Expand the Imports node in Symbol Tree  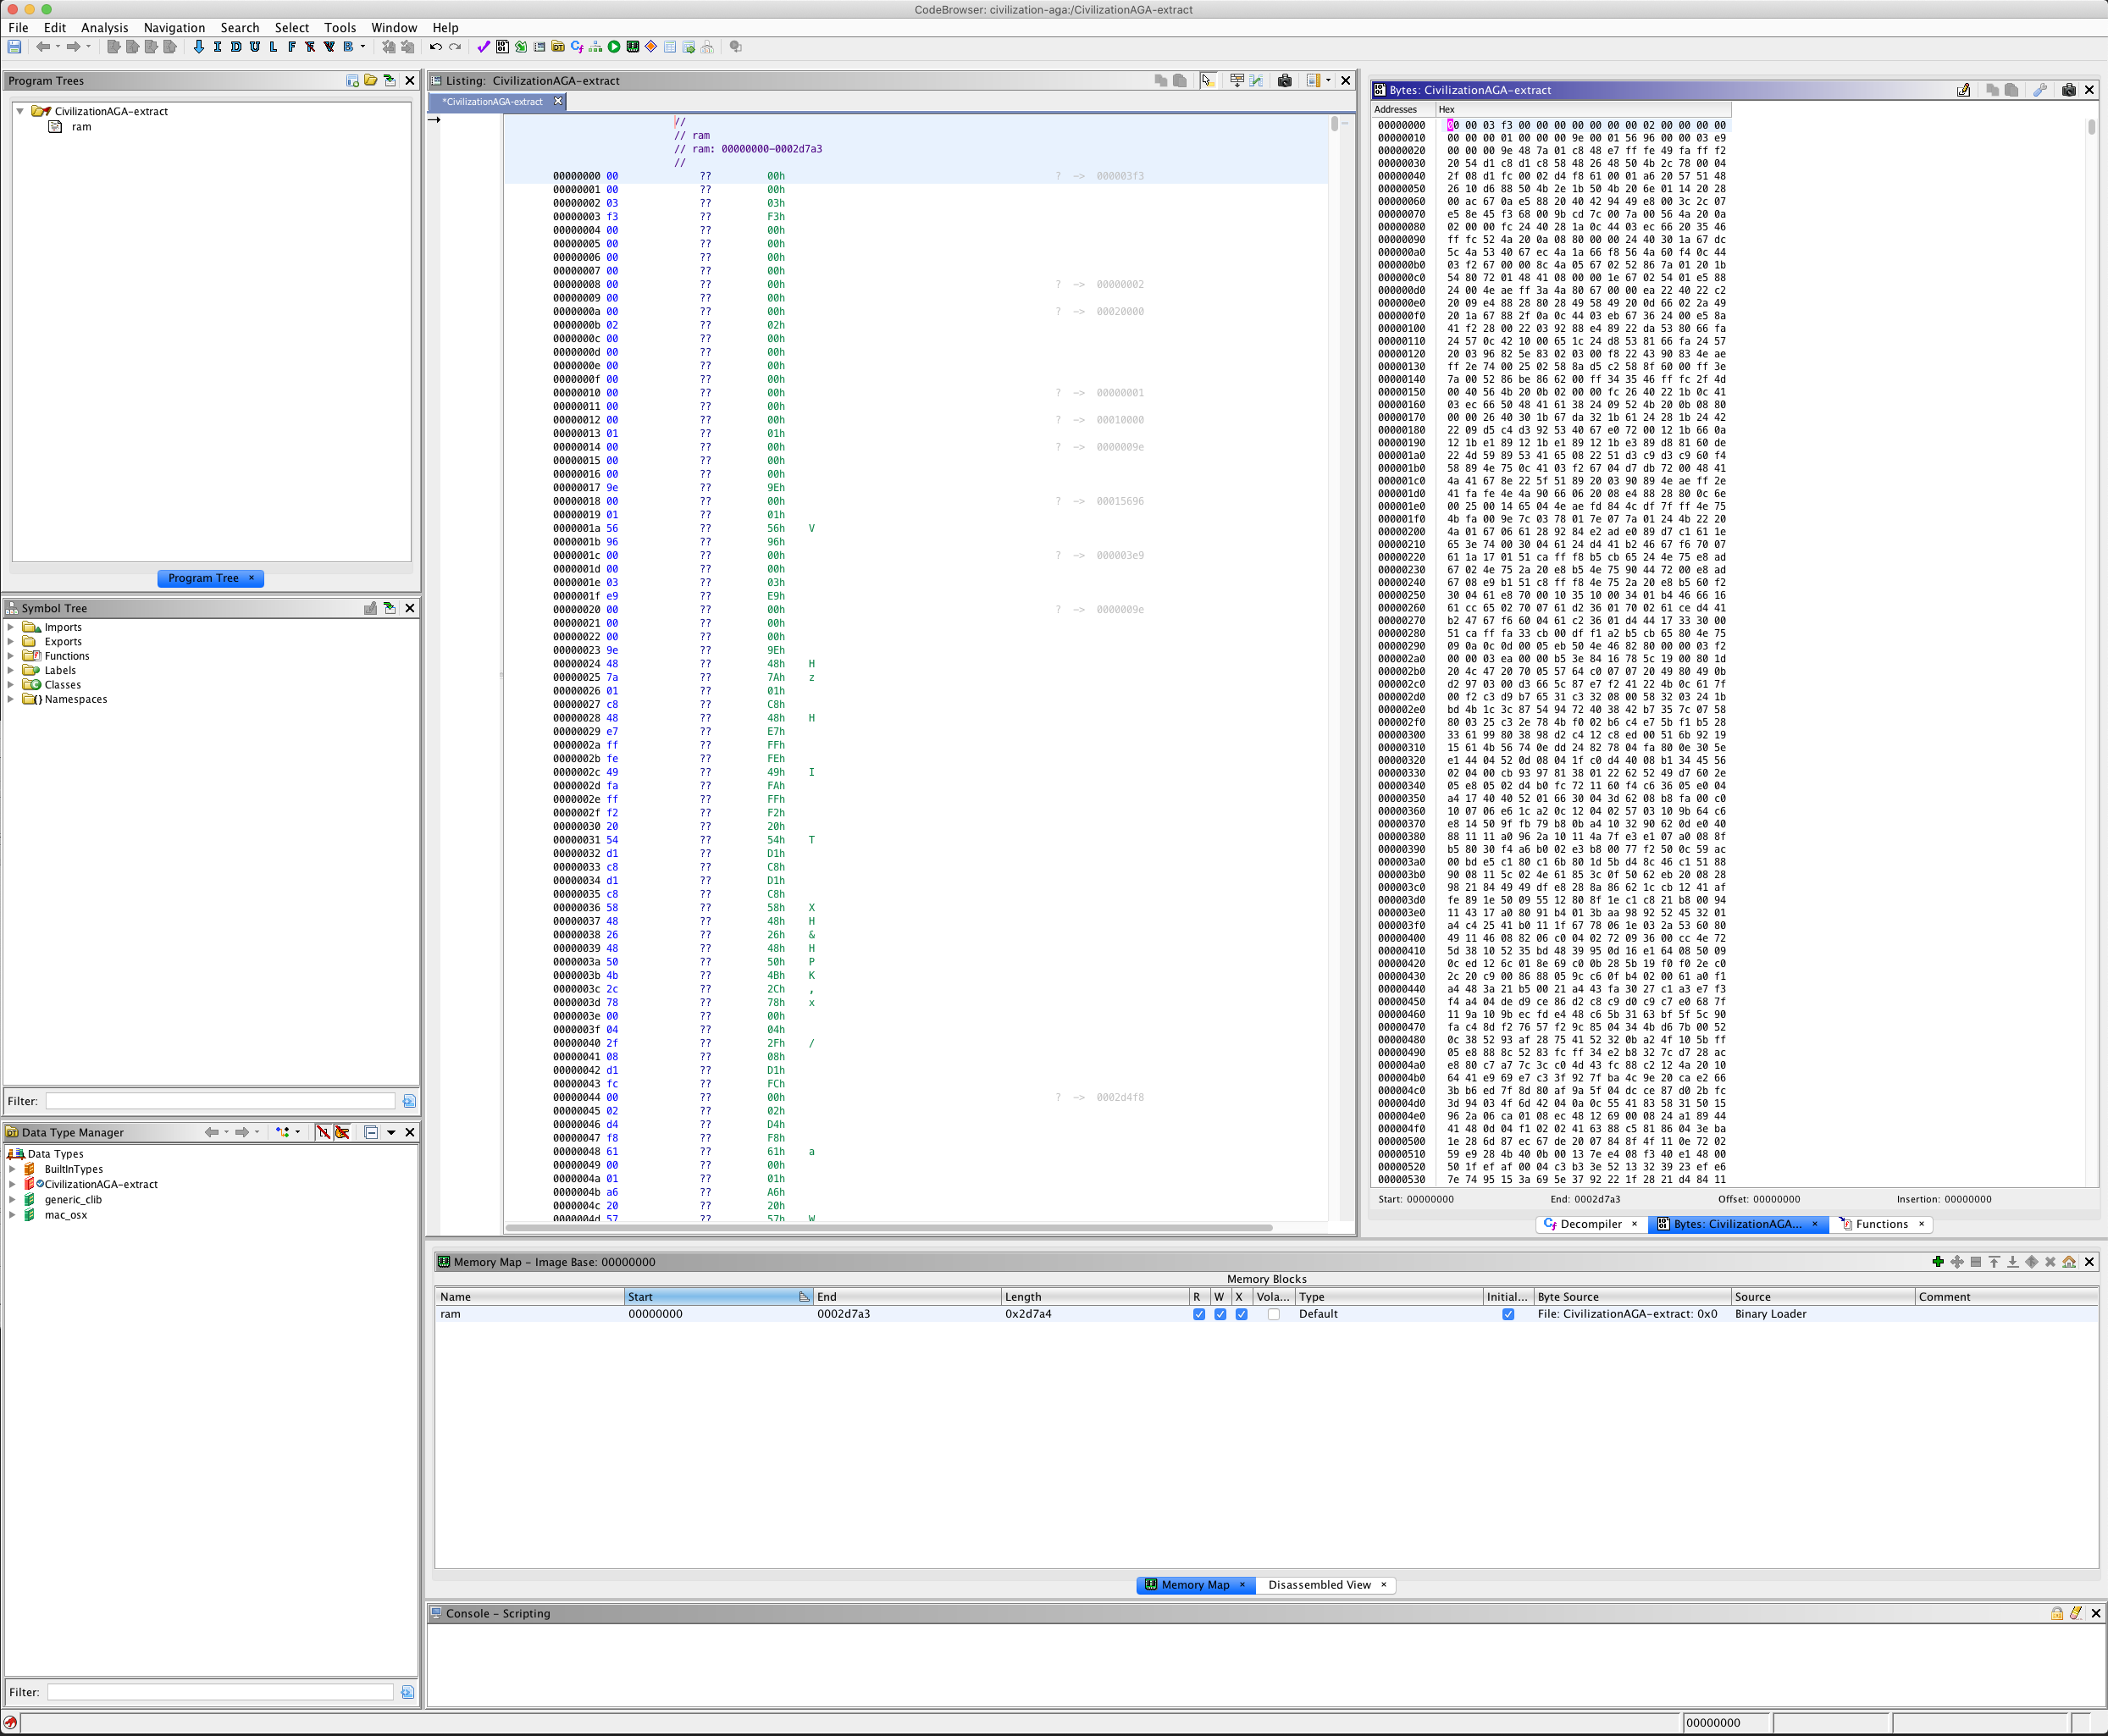(11, 627)
